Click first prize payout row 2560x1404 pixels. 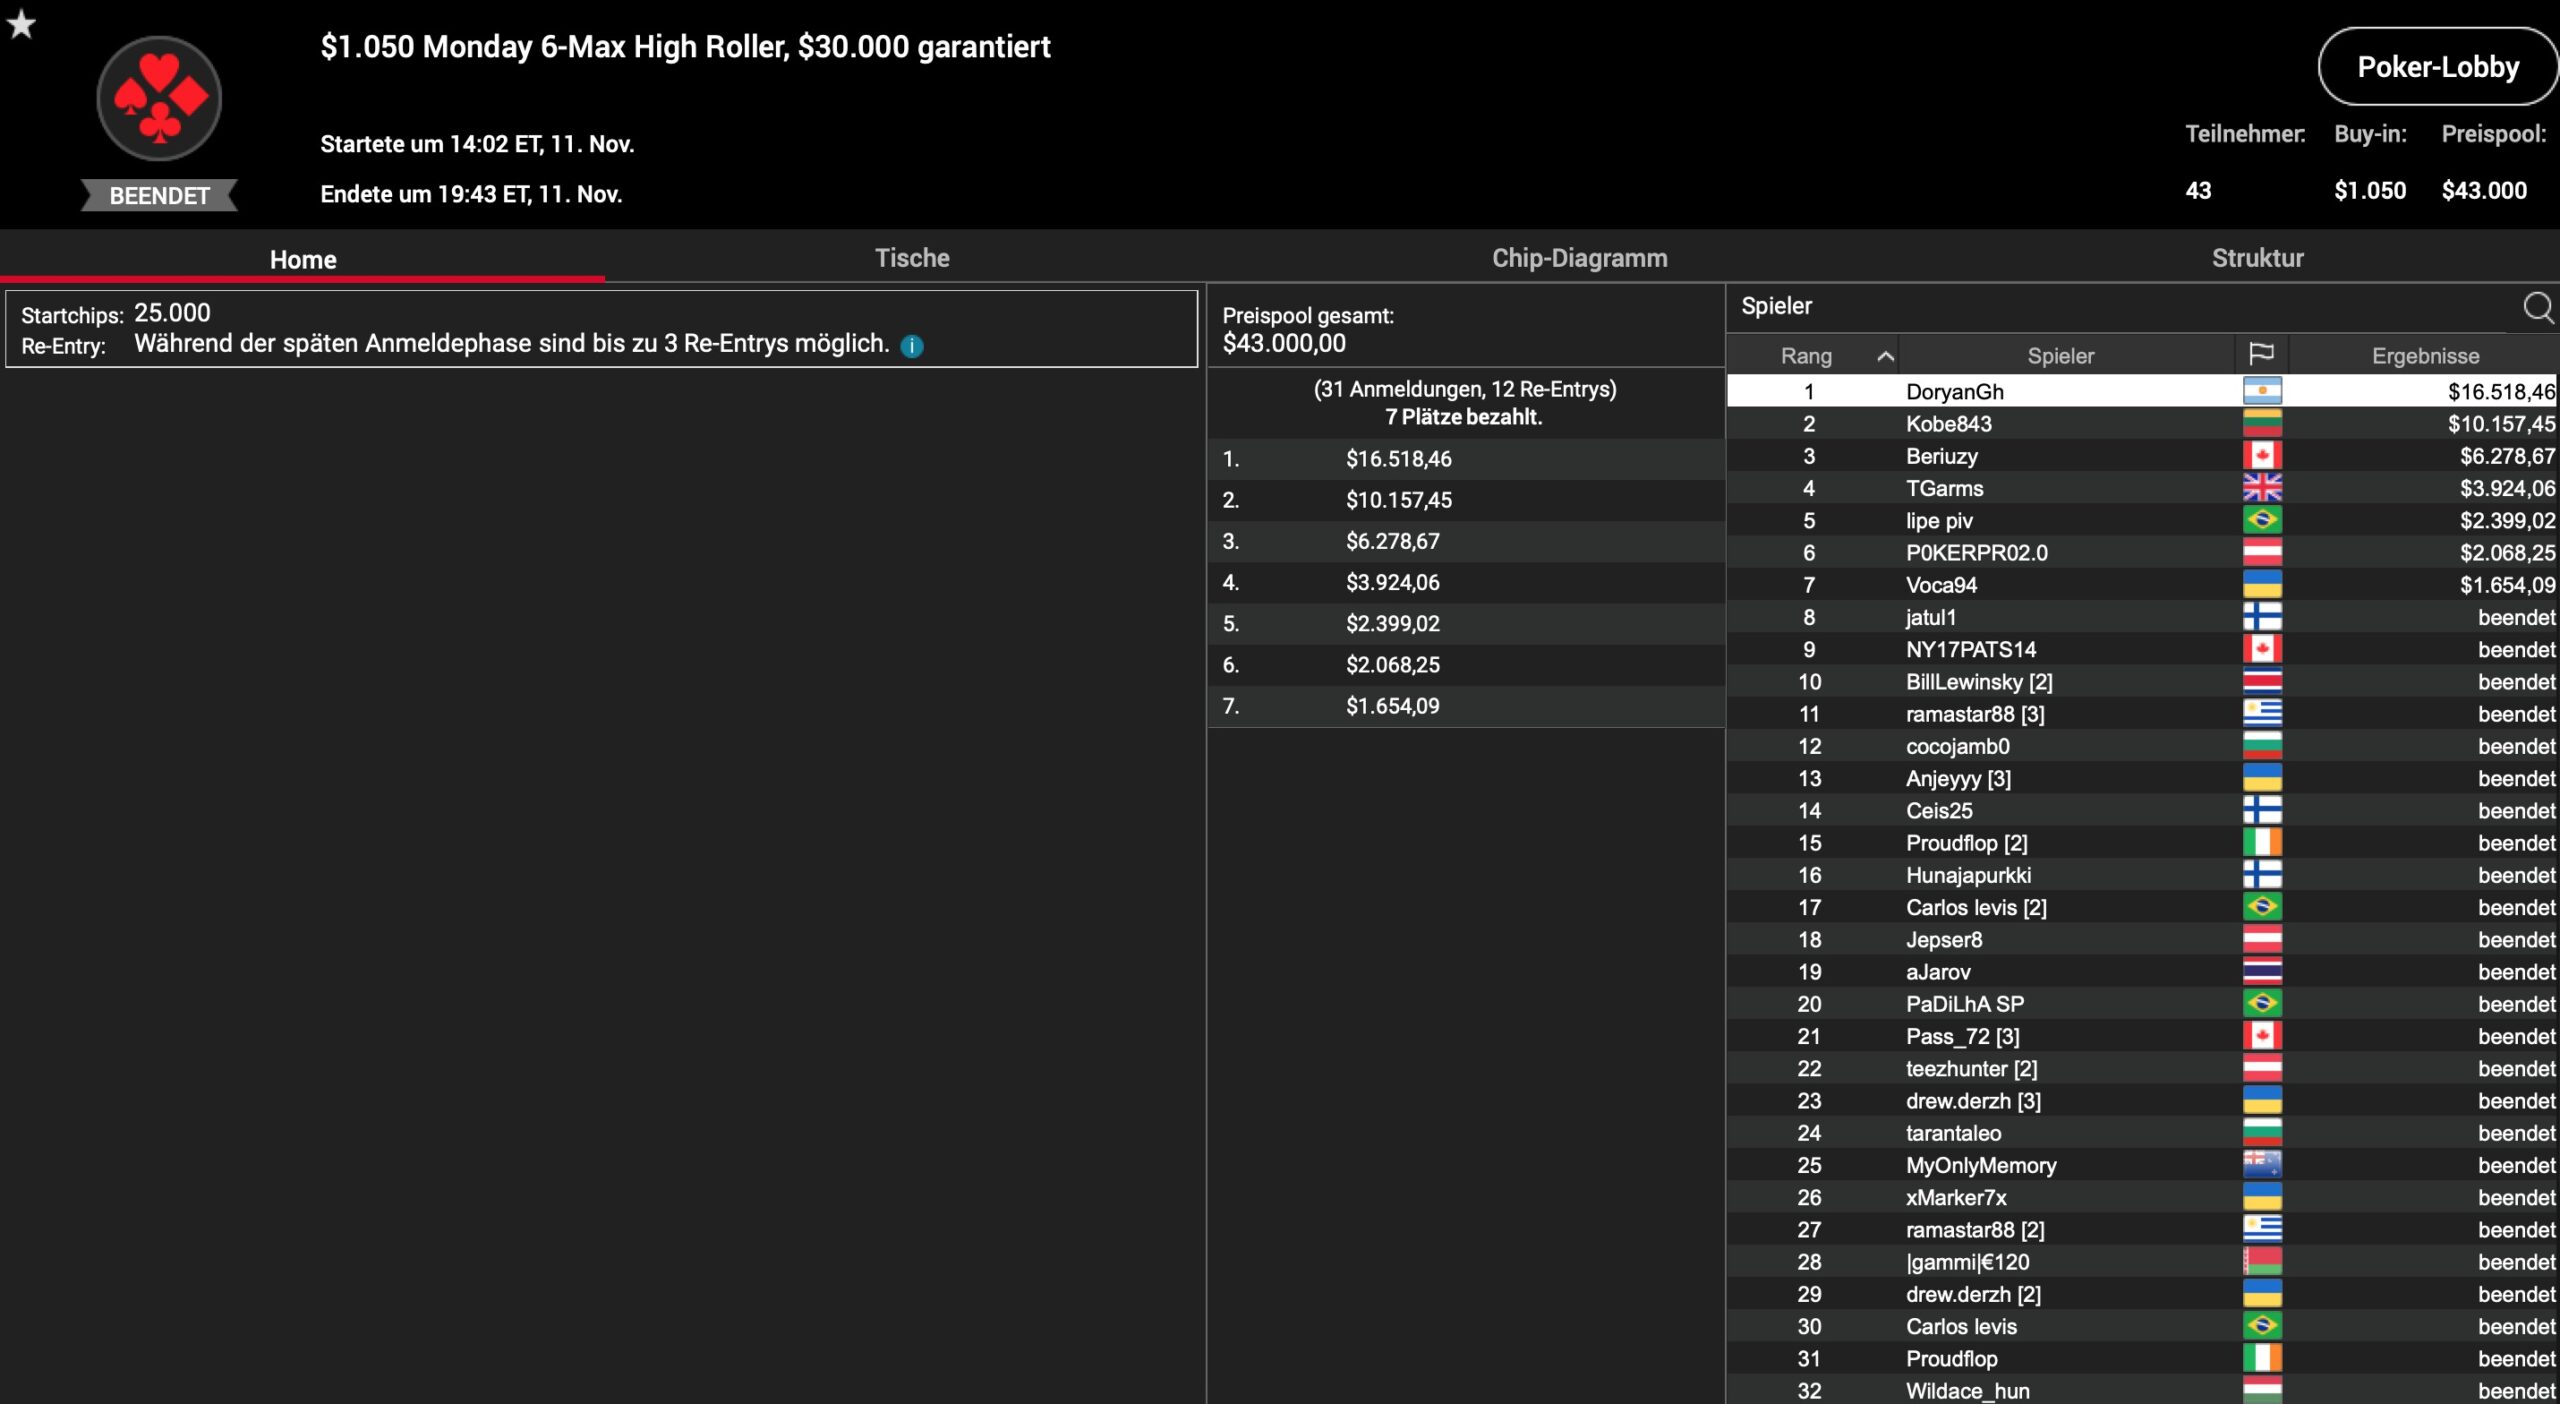[1464, 459]
